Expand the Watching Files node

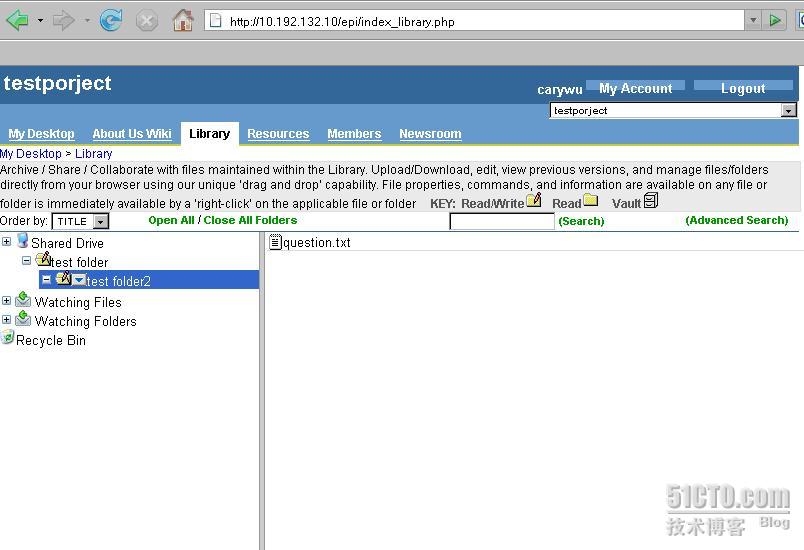(7, 301)
